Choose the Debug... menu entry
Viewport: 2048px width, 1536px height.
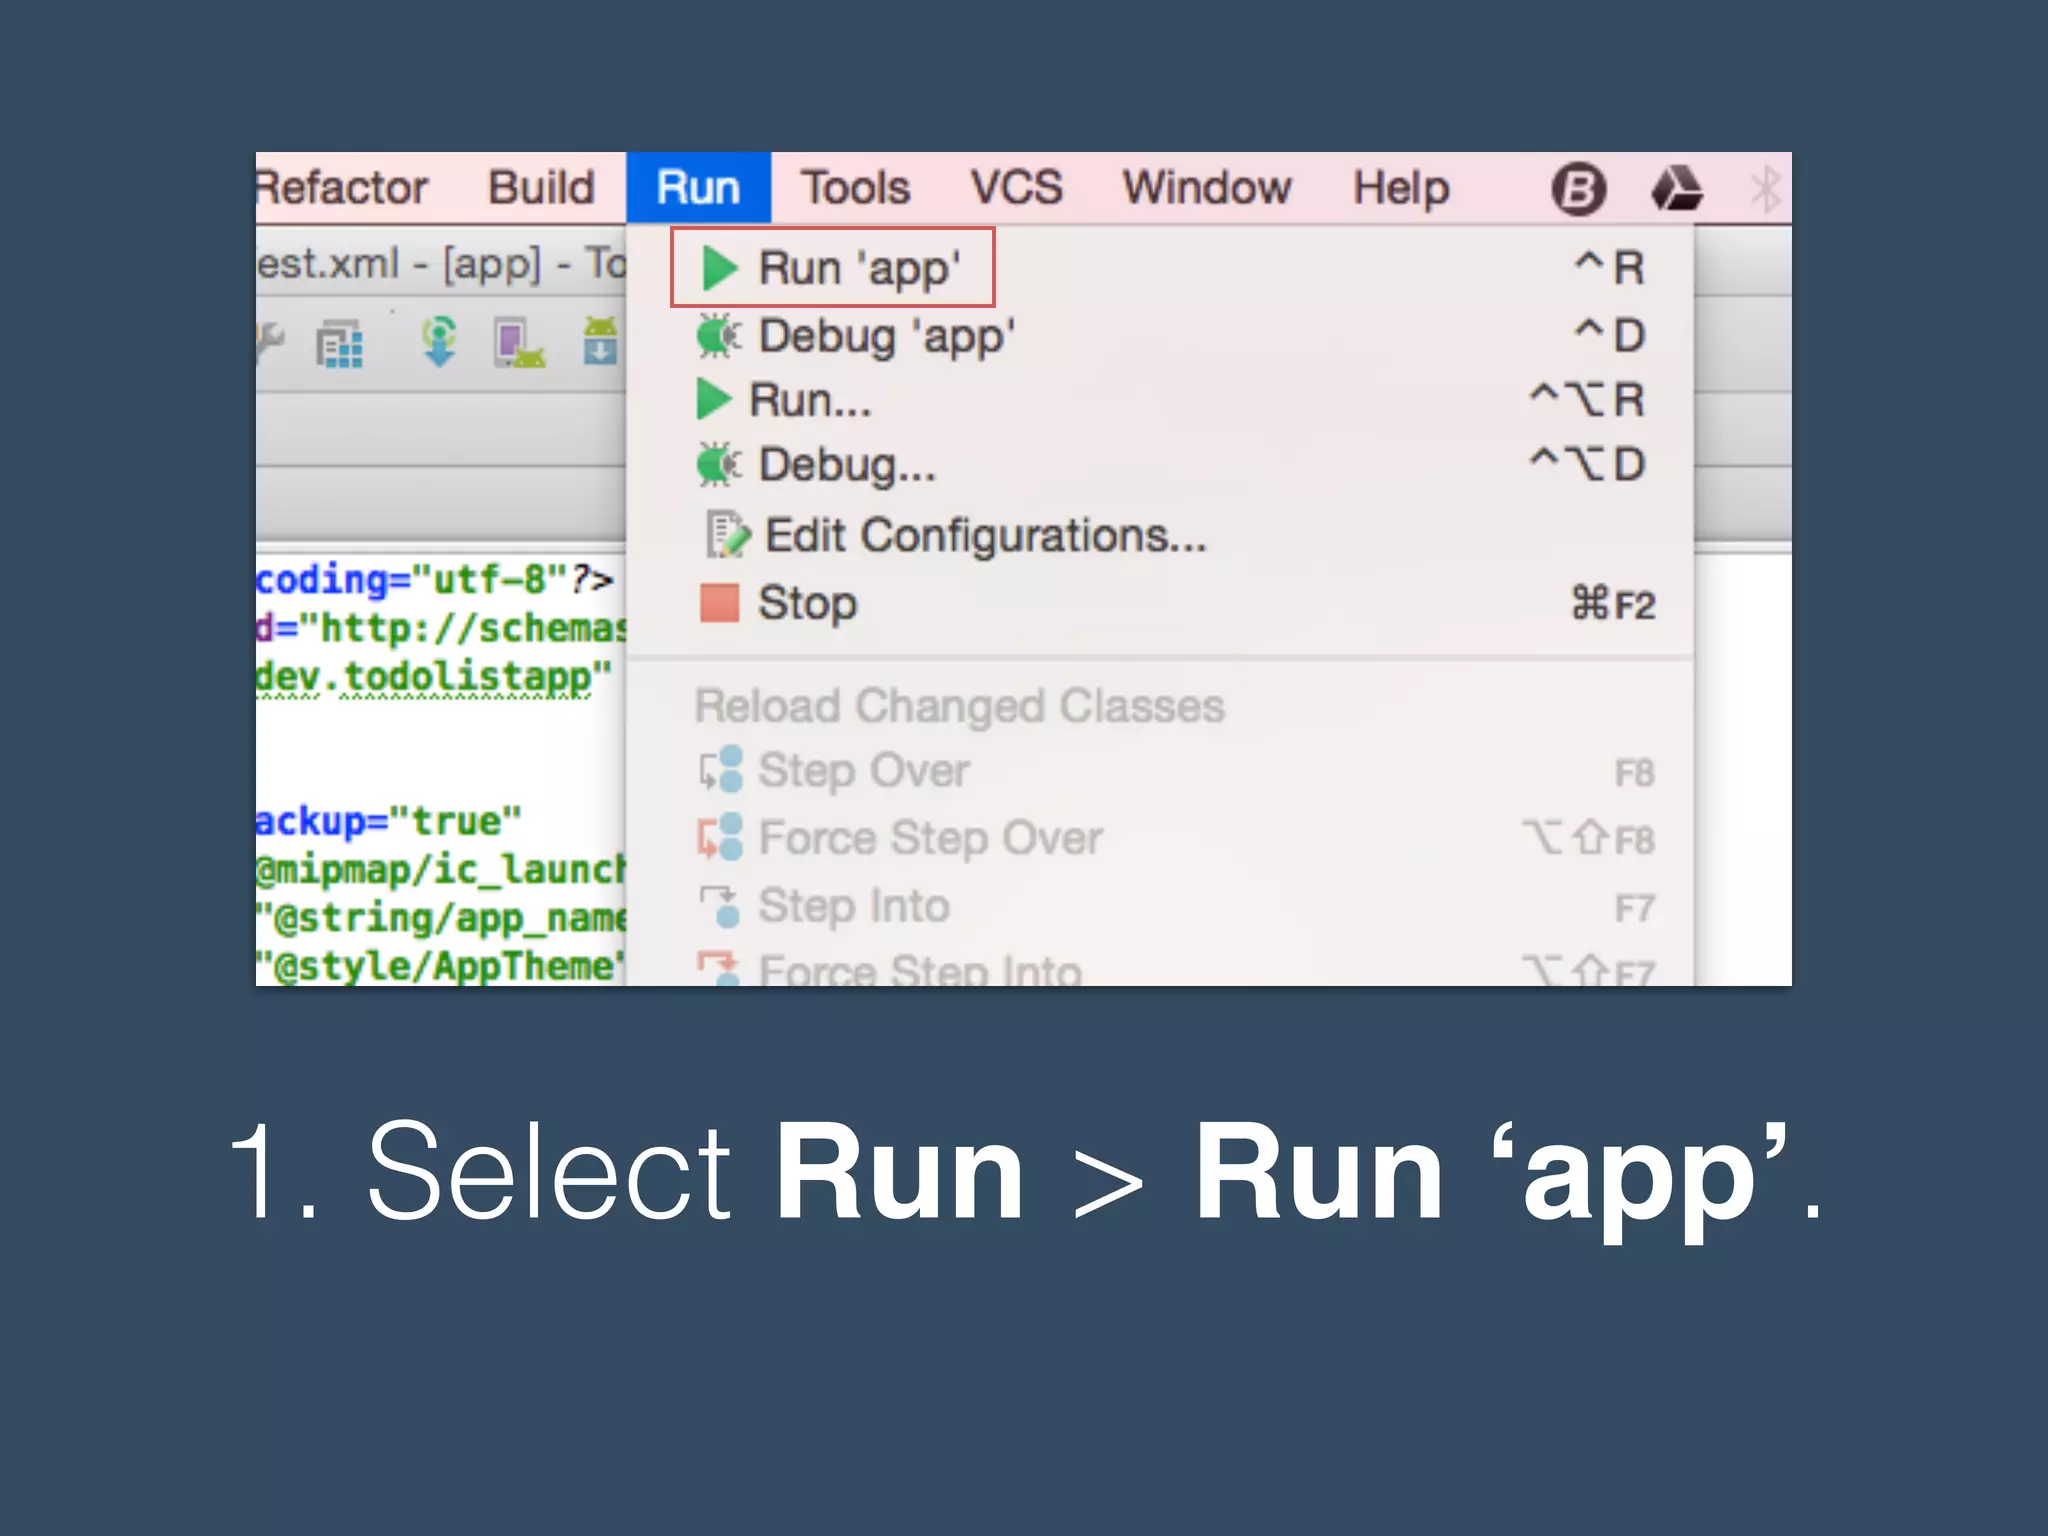click(x=1160, y=465)
